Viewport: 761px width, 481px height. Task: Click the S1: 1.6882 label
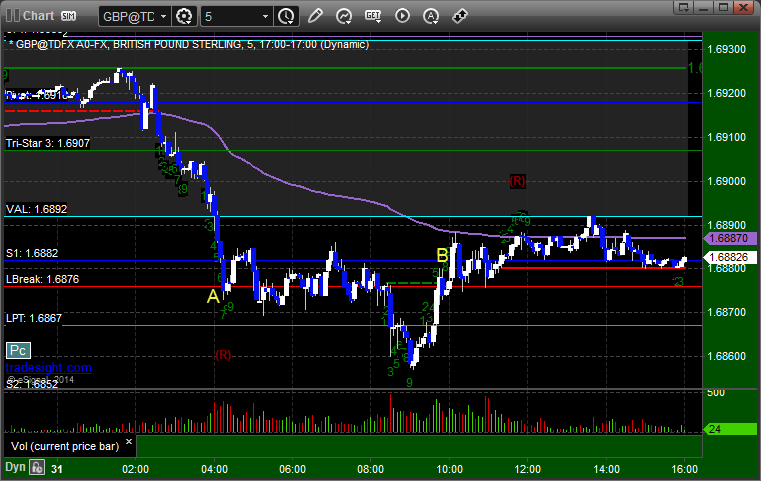point(32,253)
